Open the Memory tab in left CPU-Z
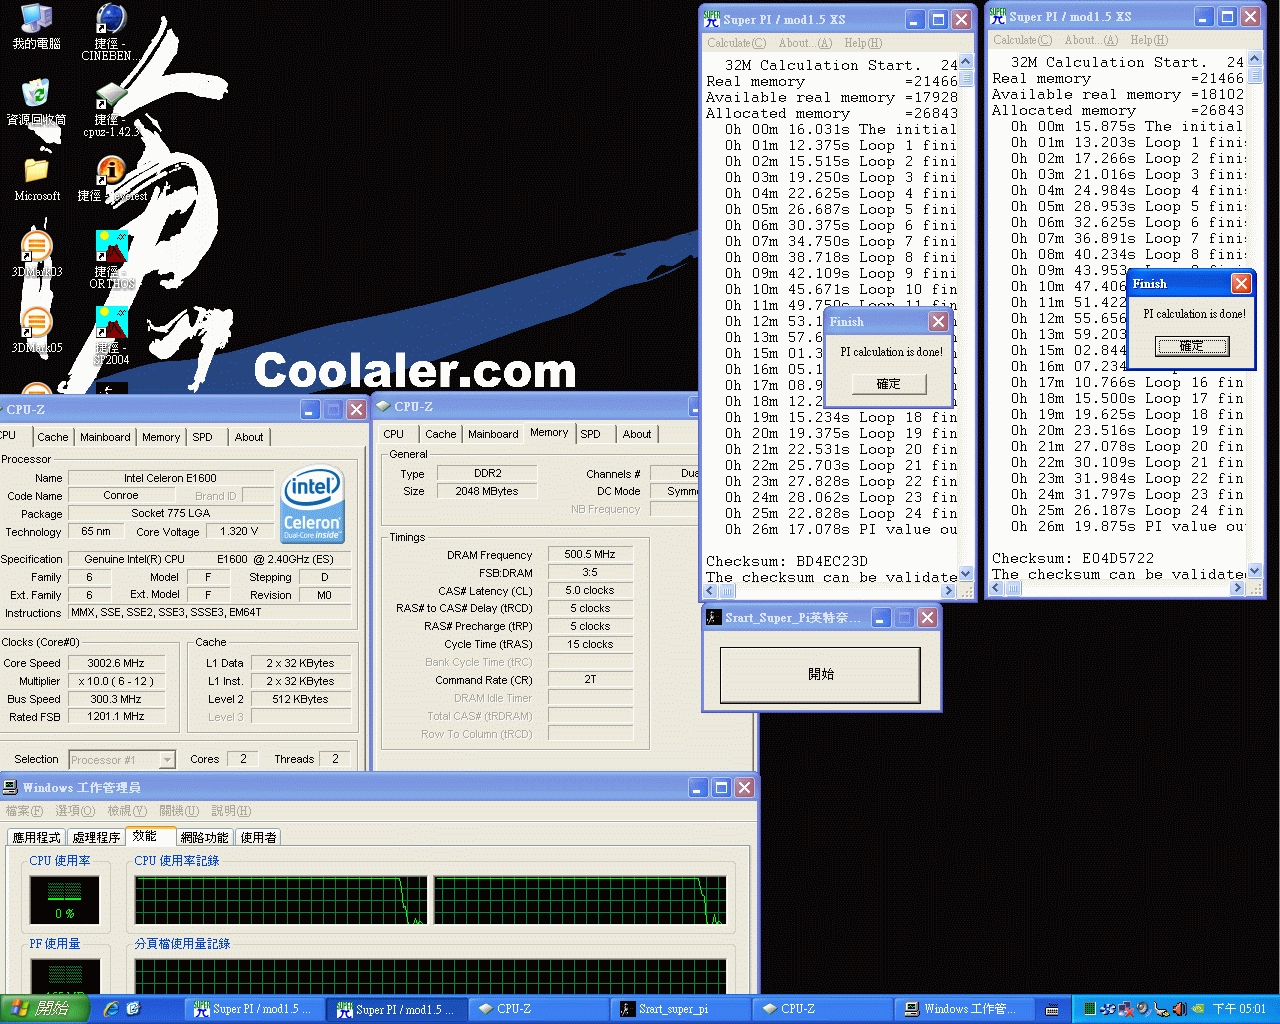 pyautogui.click(x=161, y=437)
